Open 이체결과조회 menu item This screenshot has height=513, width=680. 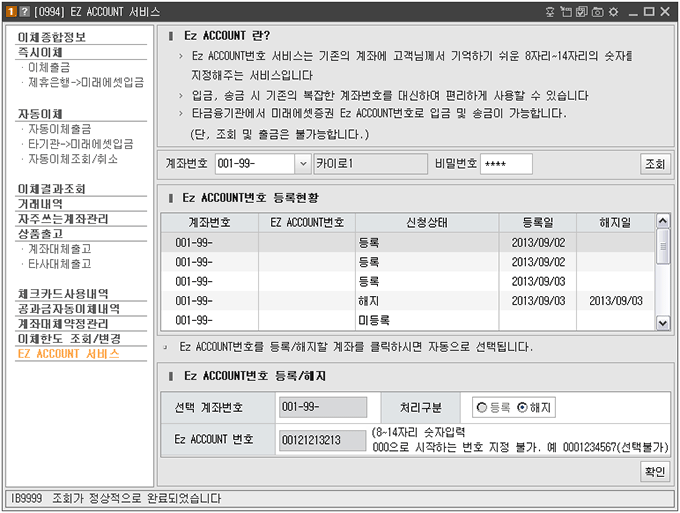coord(52,189)
